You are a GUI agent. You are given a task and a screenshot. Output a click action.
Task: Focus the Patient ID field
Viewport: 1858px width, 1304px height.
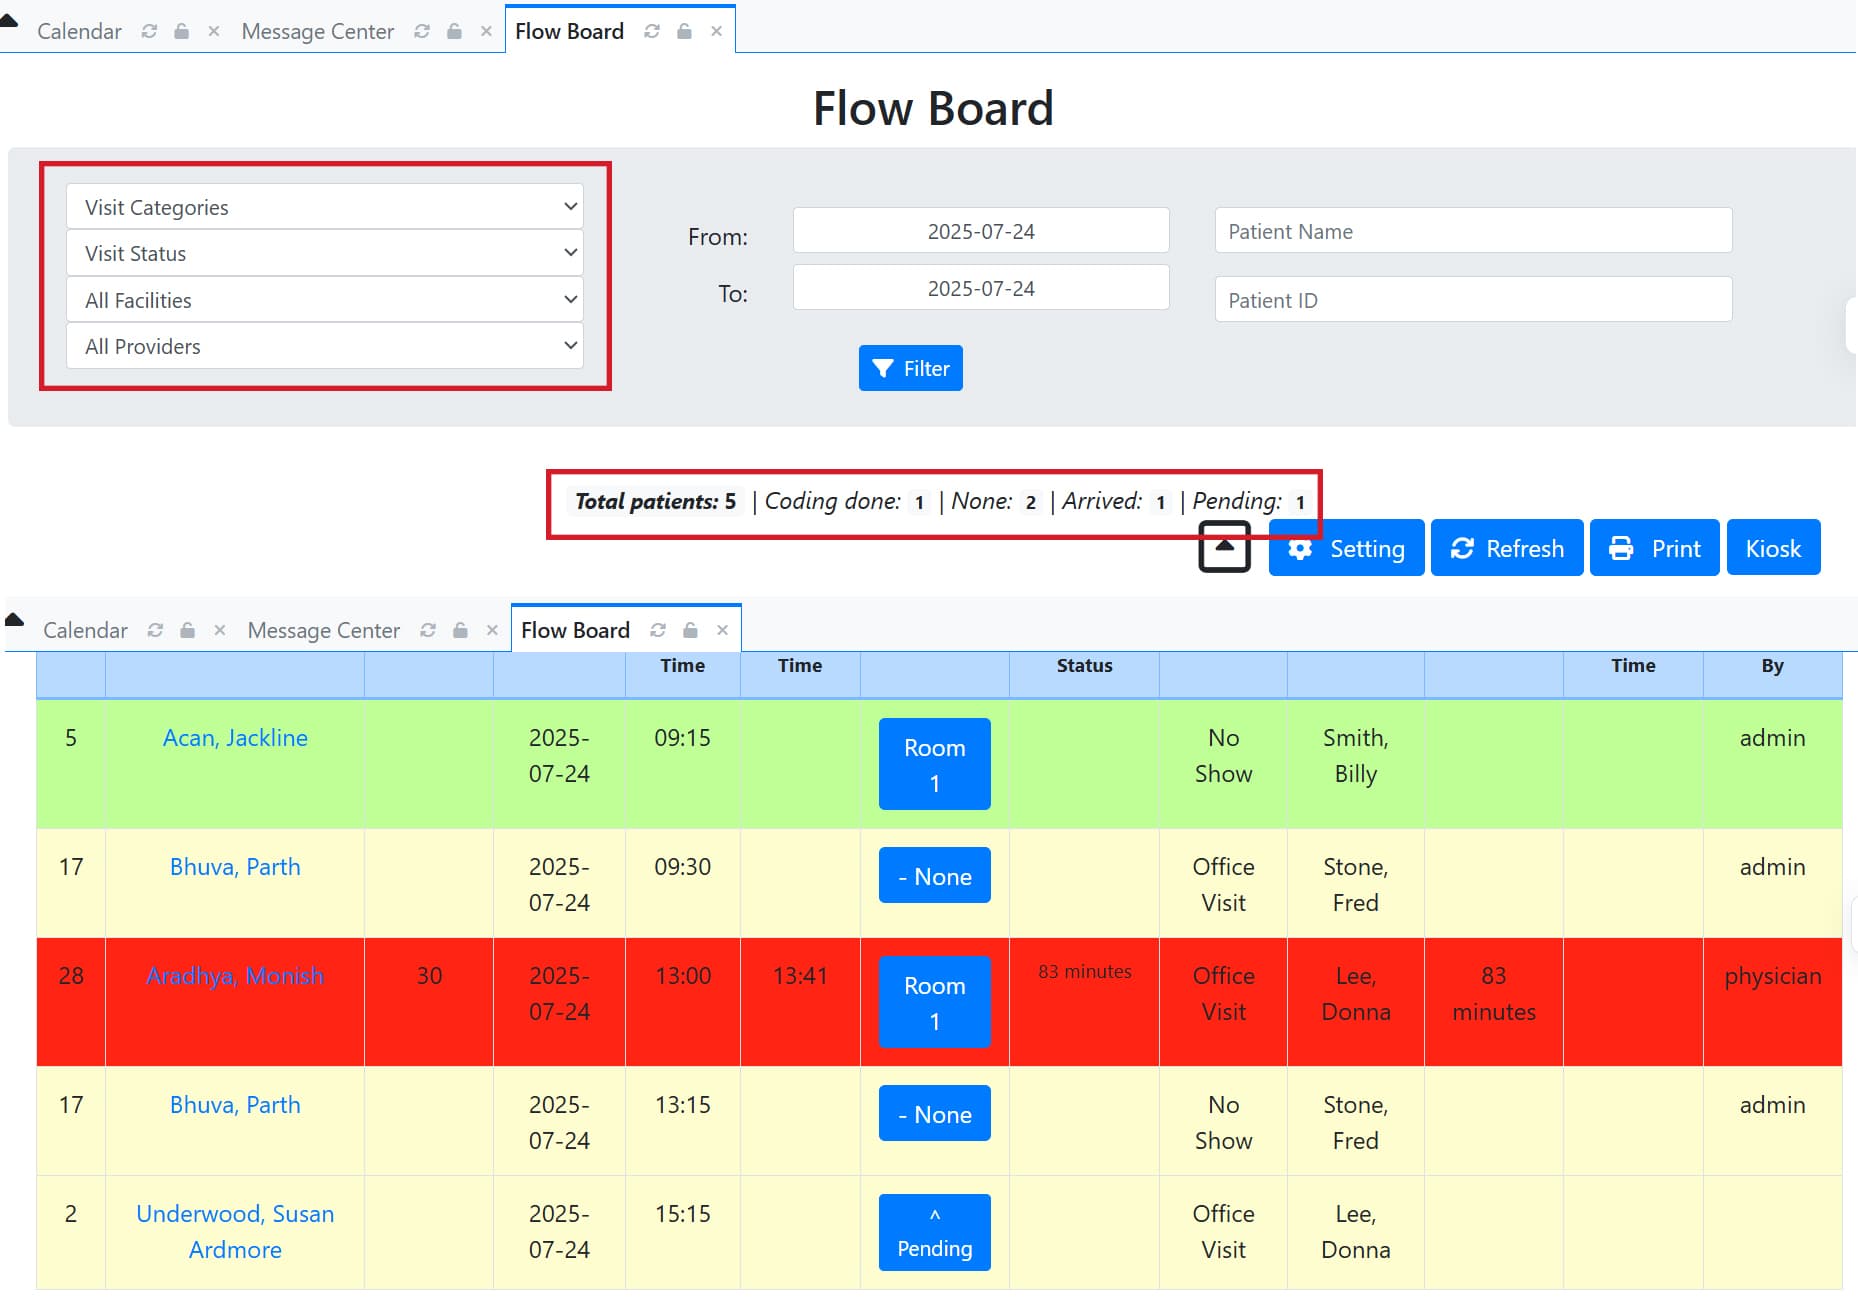[1473, 300]
